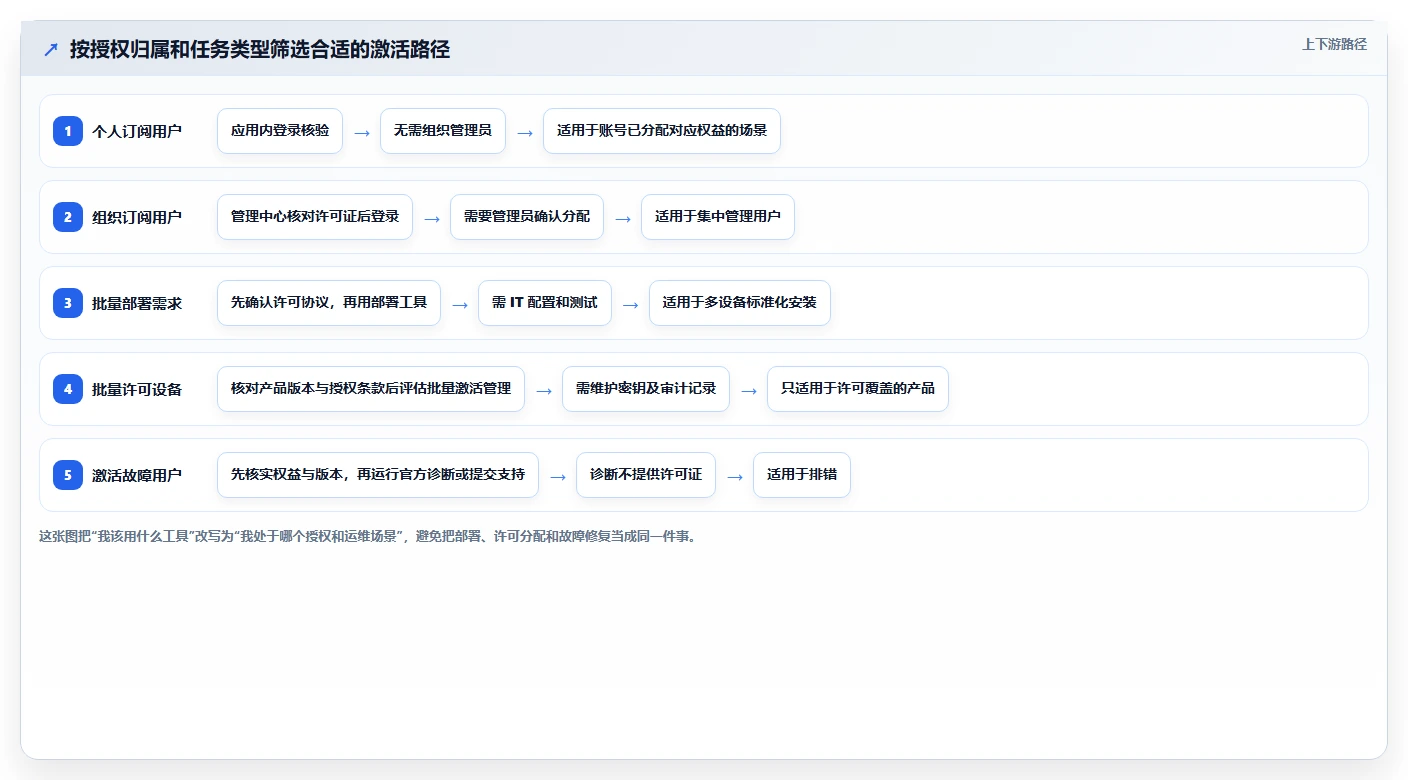The image size is (1408, 780).
Task: Click the 只适用于许可覆盖的产品 chip
Action: 858,389
